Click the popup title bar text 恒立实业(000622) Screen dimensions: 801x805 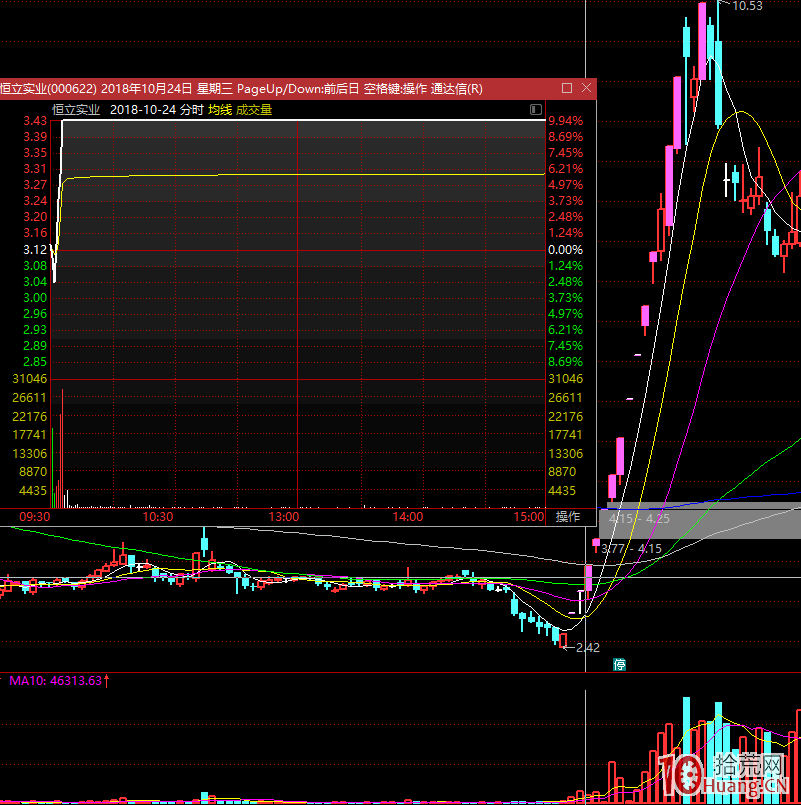48,89
